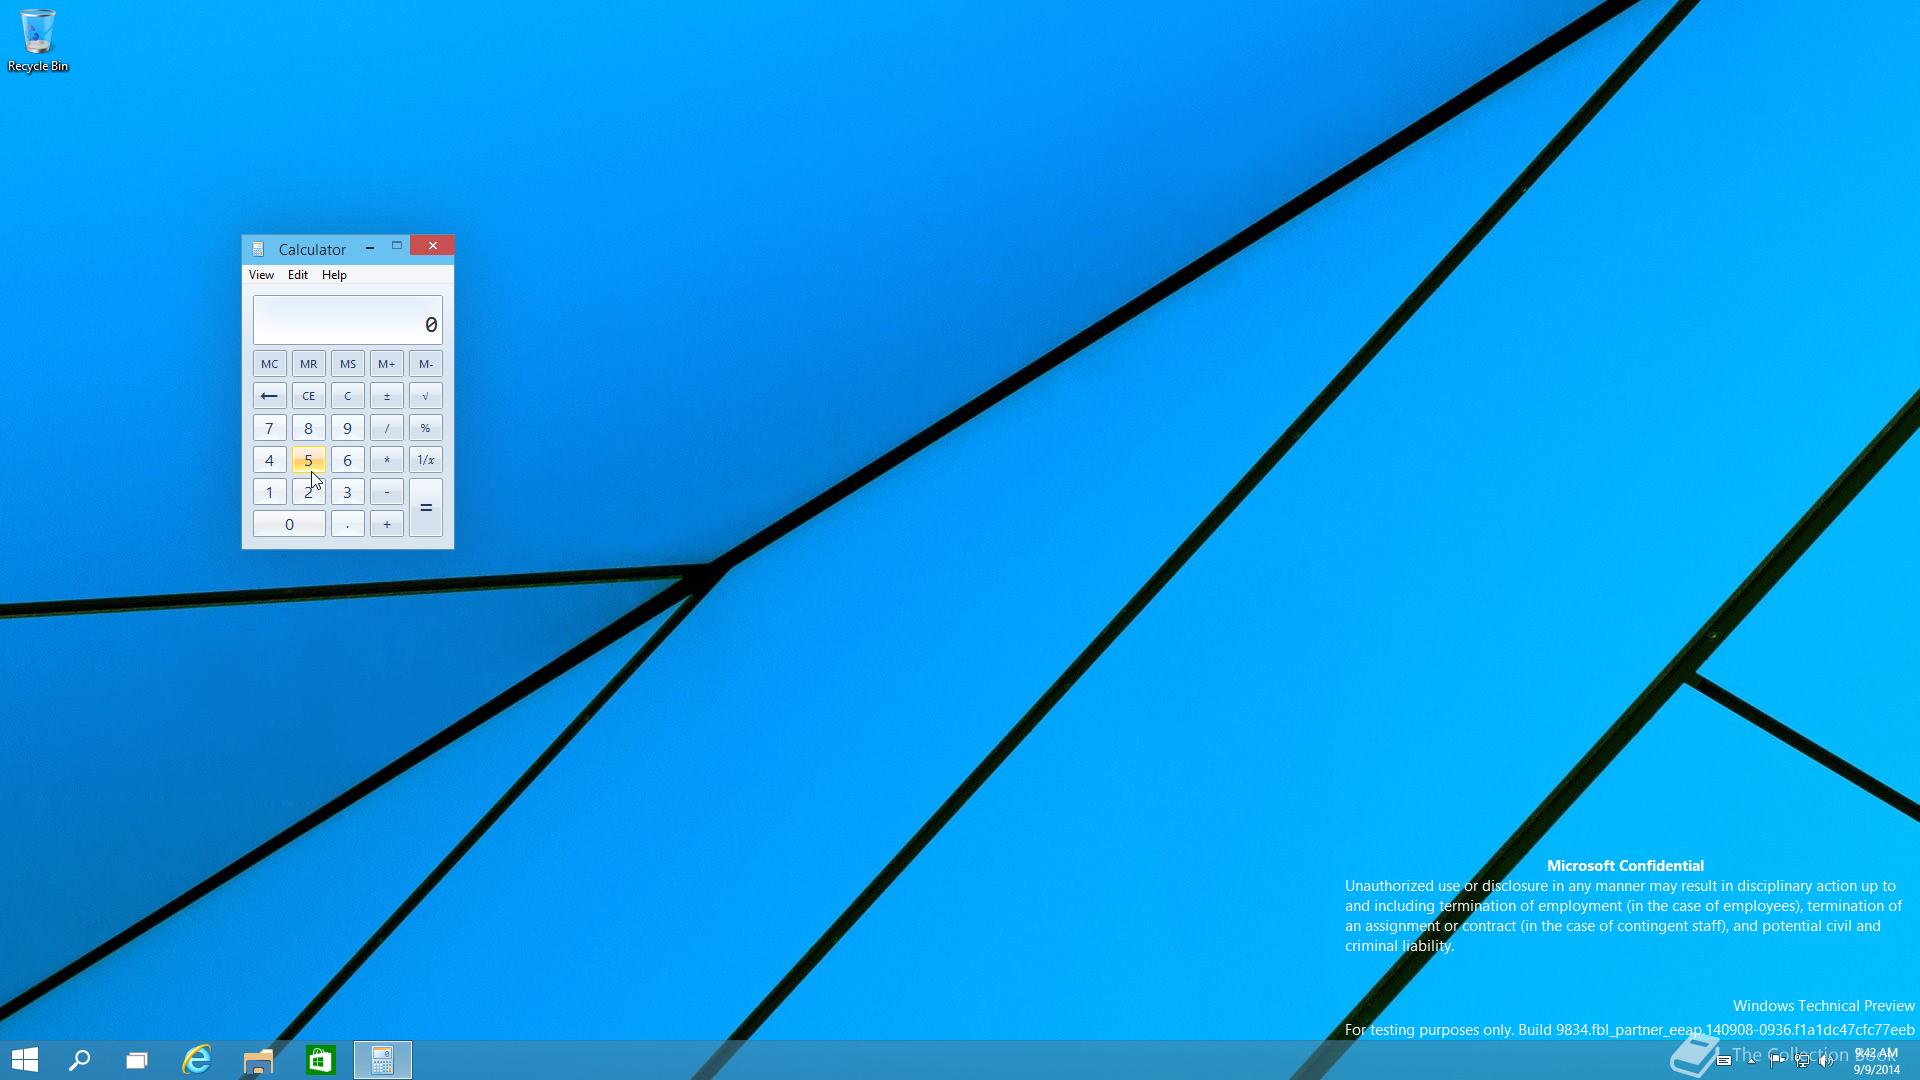The width and height of the screenshot is (1920, 1080).
Task: Click the percent (%) button
Action: 425,428
